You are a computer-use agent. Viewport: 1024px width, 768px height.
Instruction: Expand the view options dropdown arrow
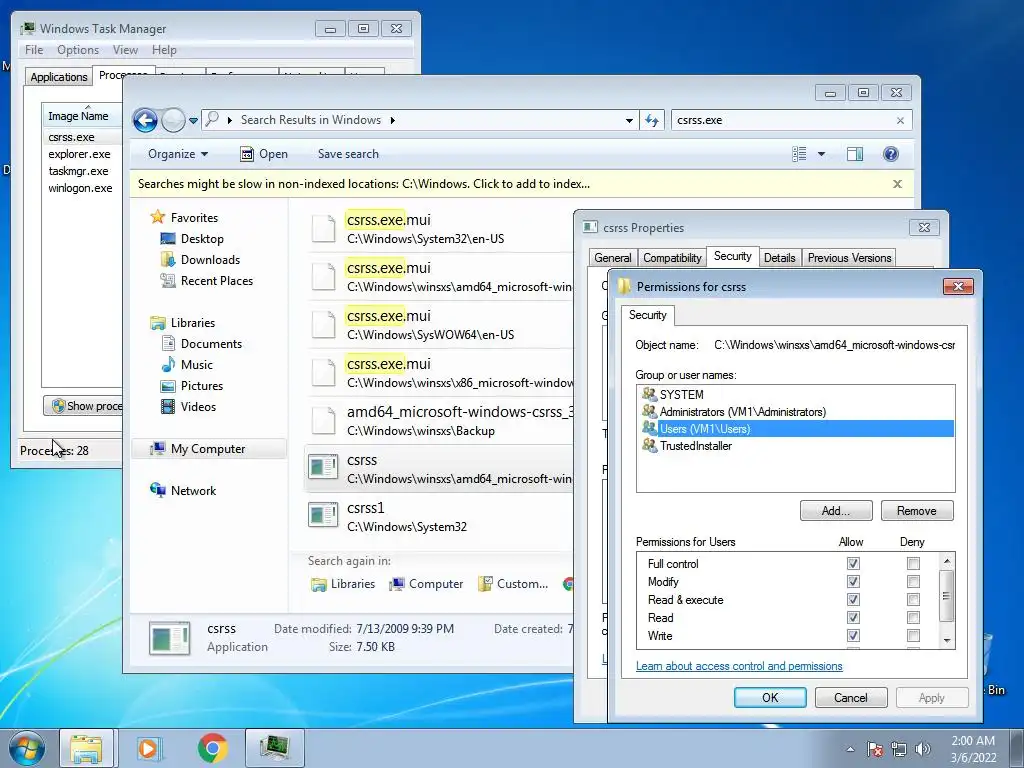[x=822, y=154]
